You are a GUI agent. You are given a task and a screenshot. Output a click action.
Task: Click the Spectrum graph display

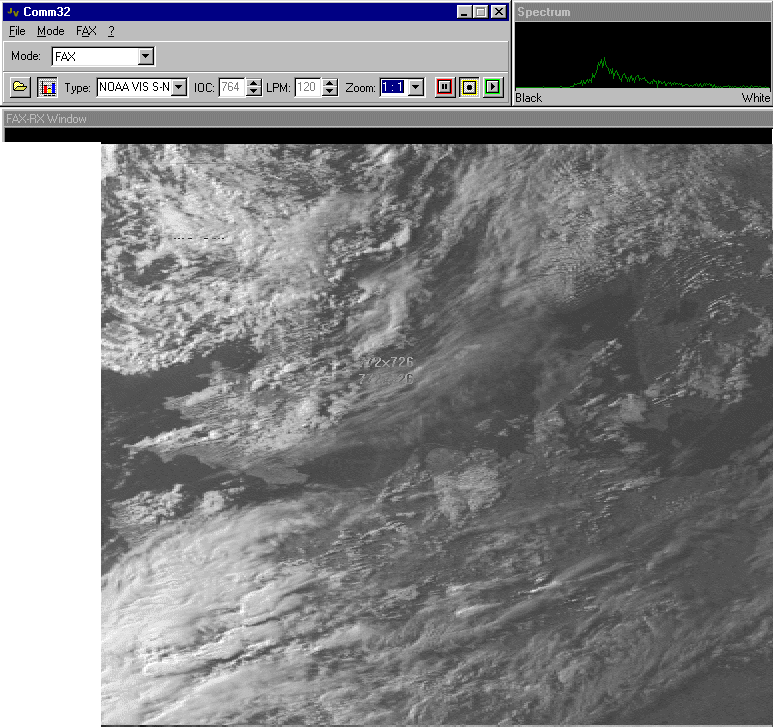[641, 55]
